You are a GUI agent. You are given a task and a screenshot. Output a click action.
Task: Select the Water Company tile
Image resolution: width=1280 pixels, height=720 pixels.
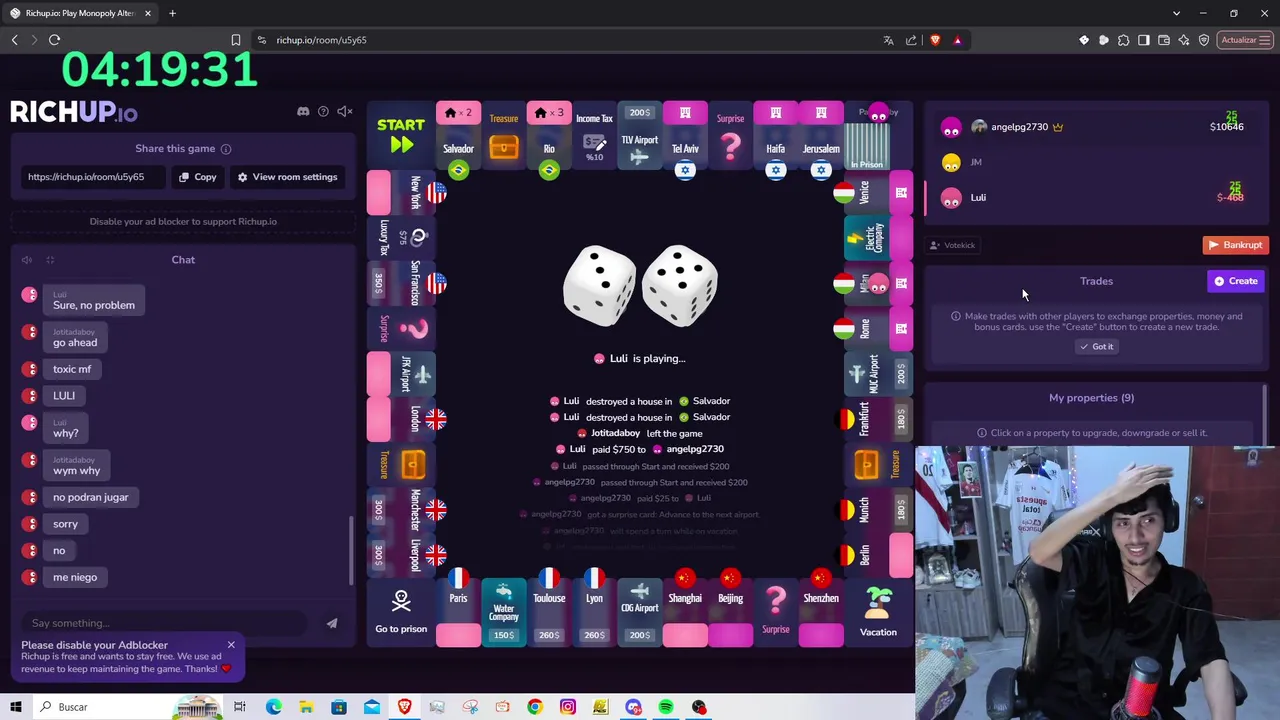[504, 613]
